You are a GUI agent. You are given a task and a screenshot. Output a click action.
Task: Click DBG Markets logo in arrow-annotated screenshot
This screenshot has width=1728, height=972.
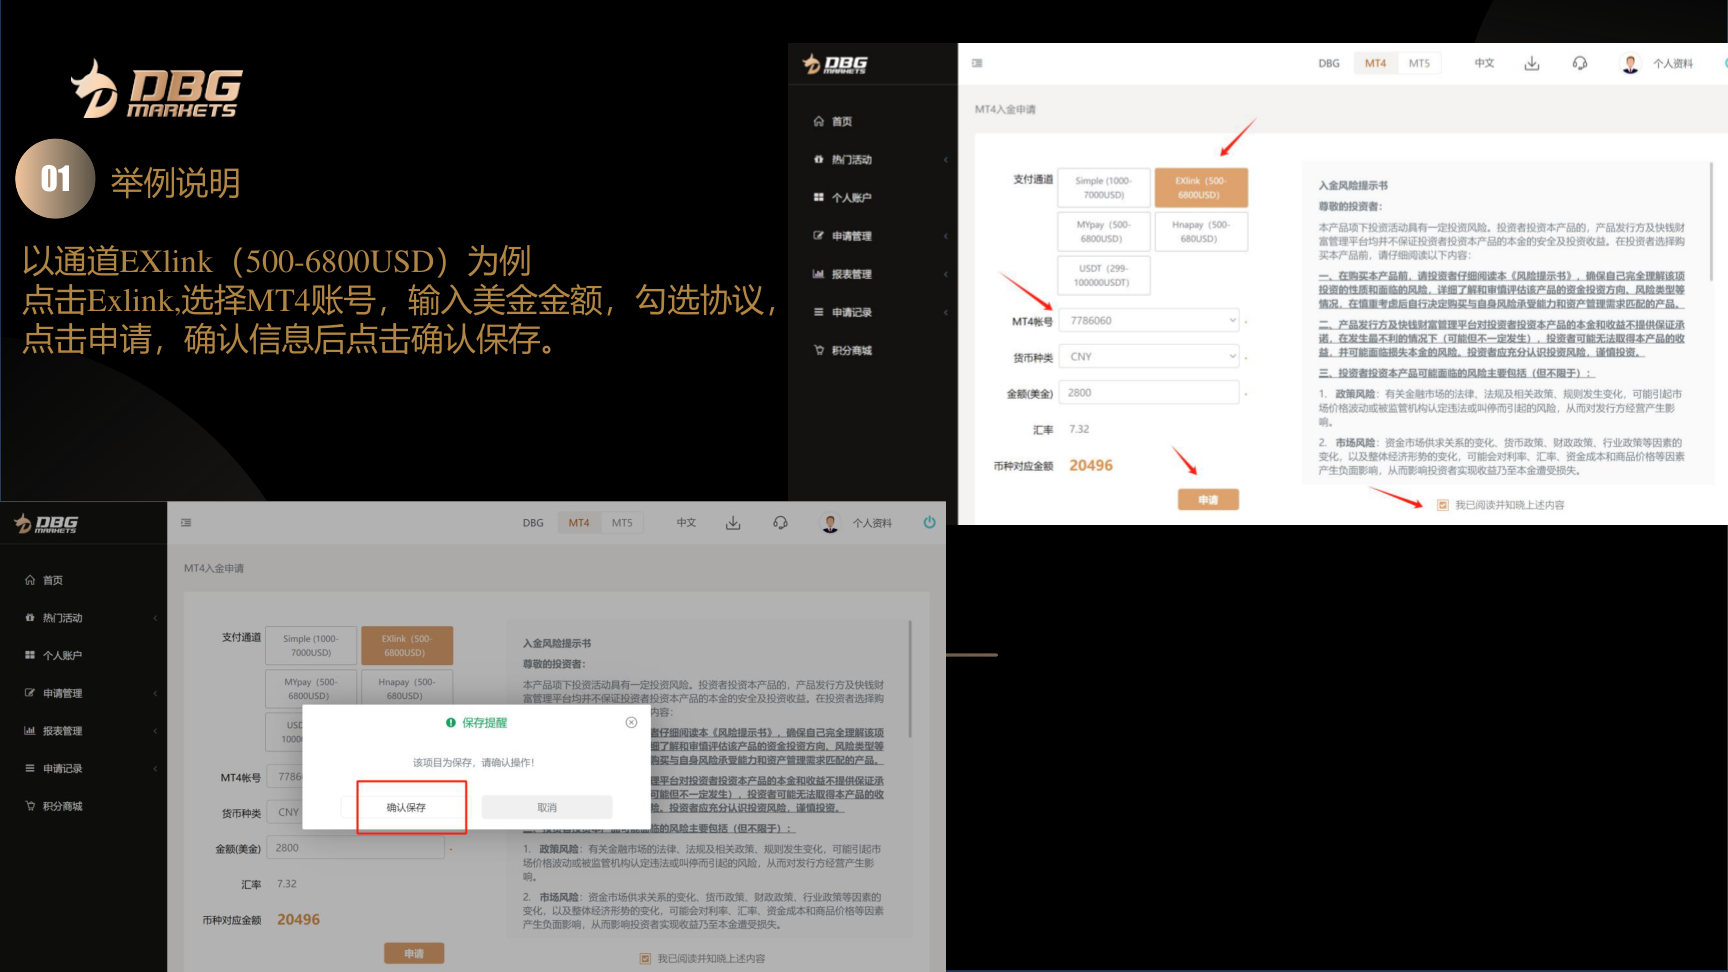tap(835, 64)
